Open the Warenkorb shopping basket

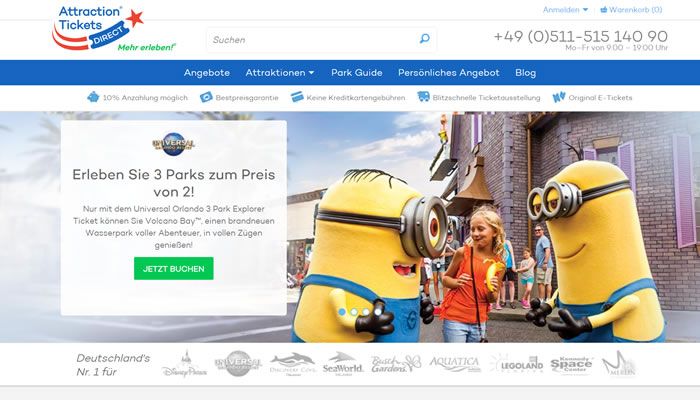pyautogui.click(x=631, y=9)
